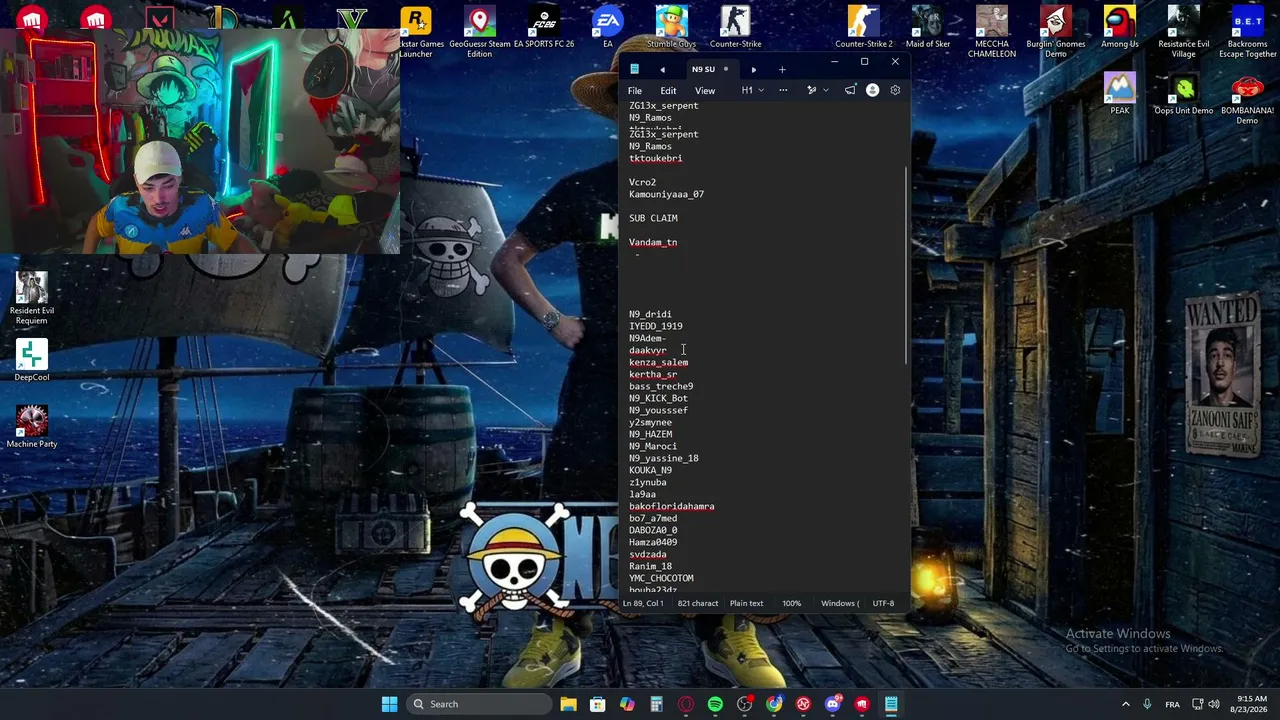Open Copilot from the taskbar

coord(627,704)
